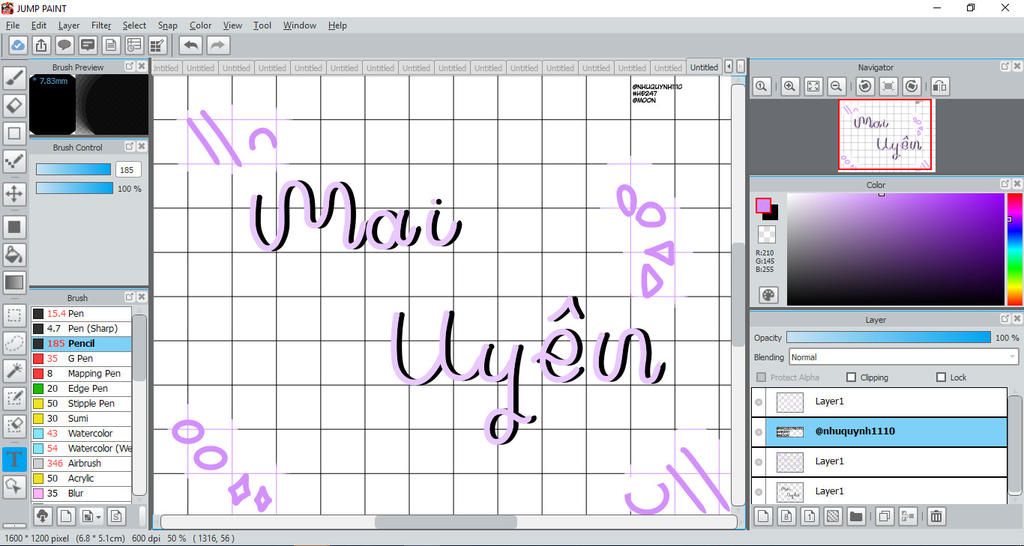Click the Navigator canvas thumbnail

pyautogui.click(x=885, y=135)
